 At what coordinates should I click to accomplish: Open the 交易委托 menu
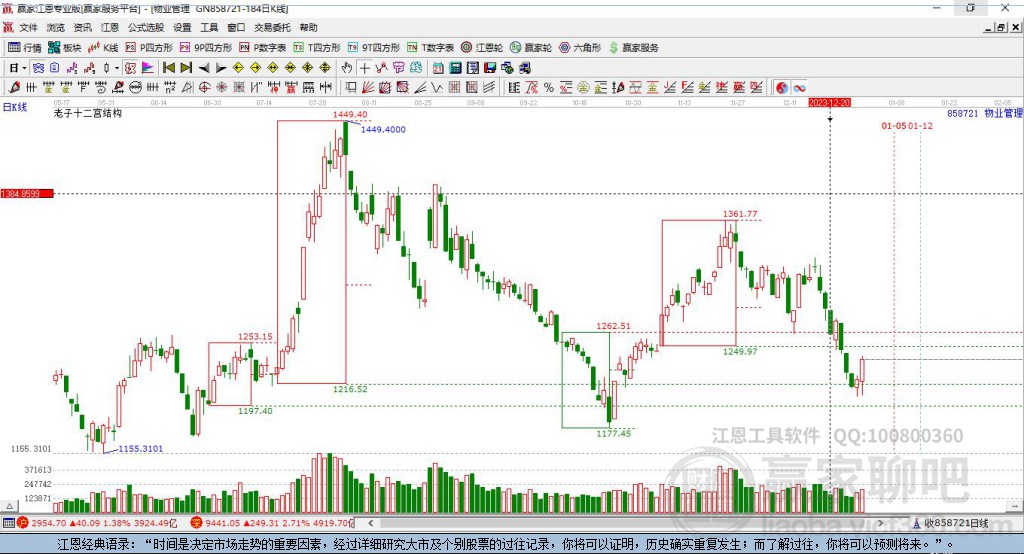[x=272, y=27]
